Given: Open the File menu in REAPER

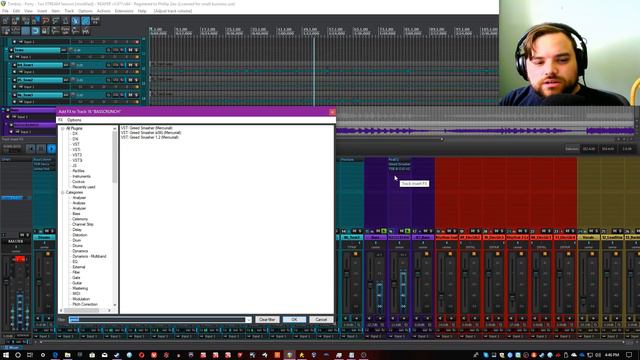Looking at the screenshot, I should point(5,11).
